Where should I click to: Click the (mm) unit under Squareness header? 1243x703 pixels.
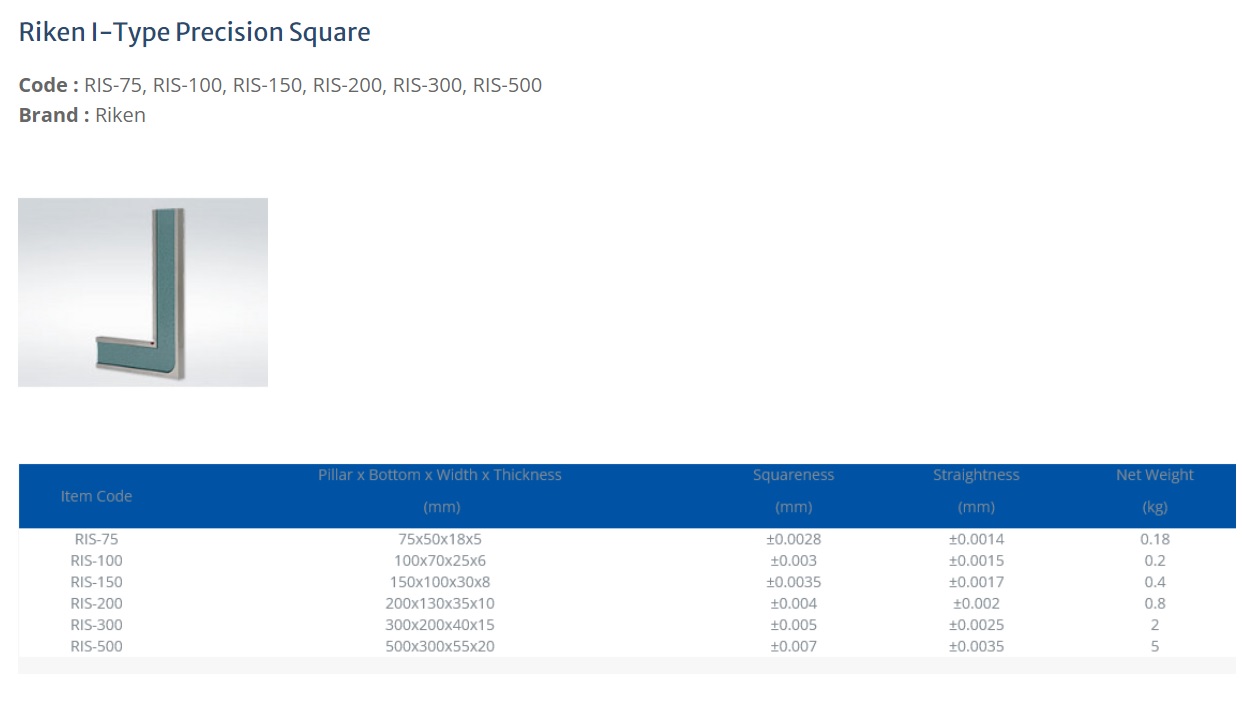pos(794,507)
